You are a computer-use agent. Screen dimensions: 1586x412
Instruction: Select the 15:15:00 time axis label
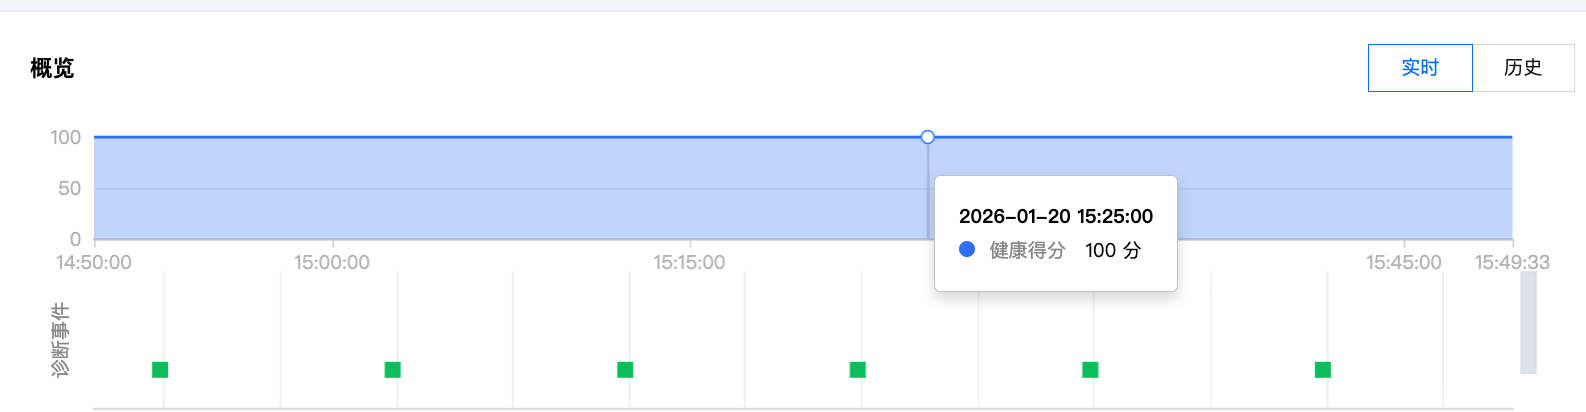click(689, 263)
